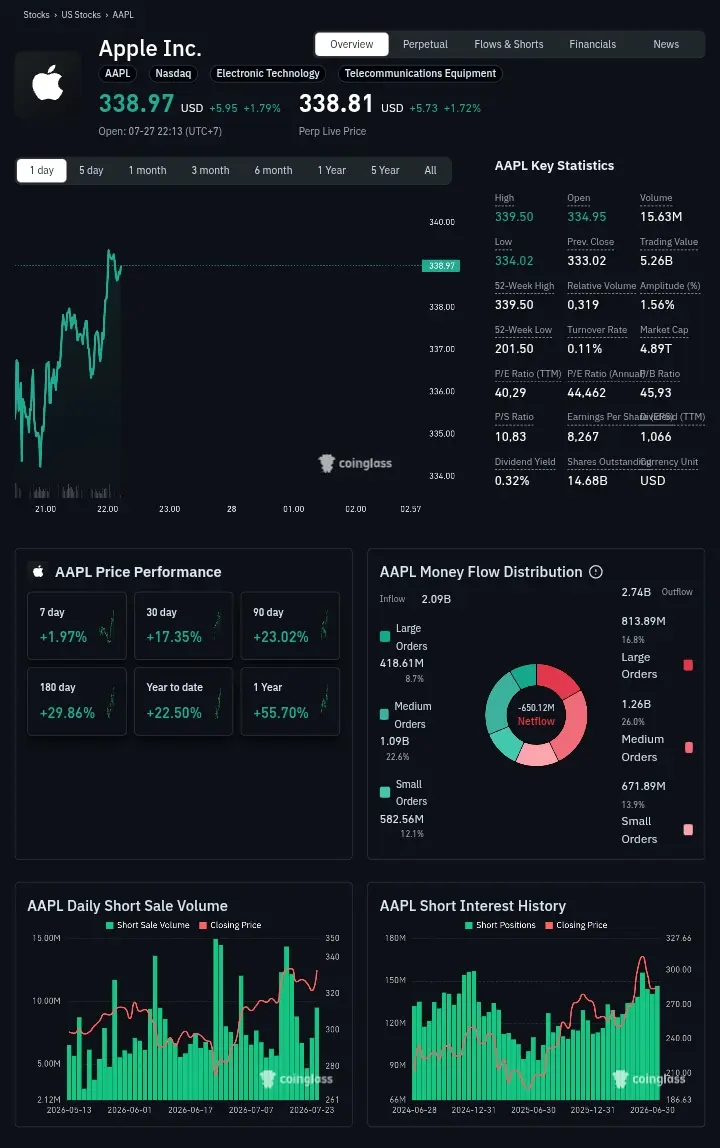The width and height of the screenshot is (720, 1148).
Task: Click the small Apple icon in Price Performance header
Action: coord(39,572)
